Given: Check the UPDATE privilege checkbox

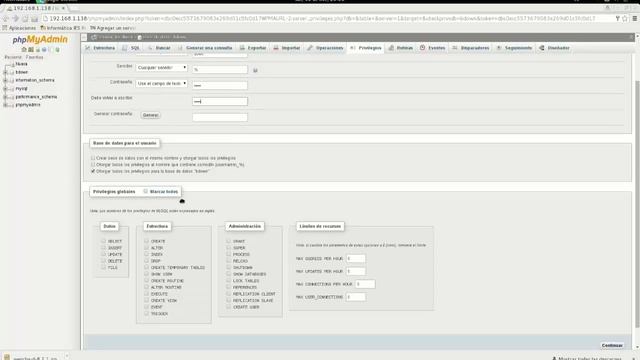Looking at the screenshot, I should 103,254.
